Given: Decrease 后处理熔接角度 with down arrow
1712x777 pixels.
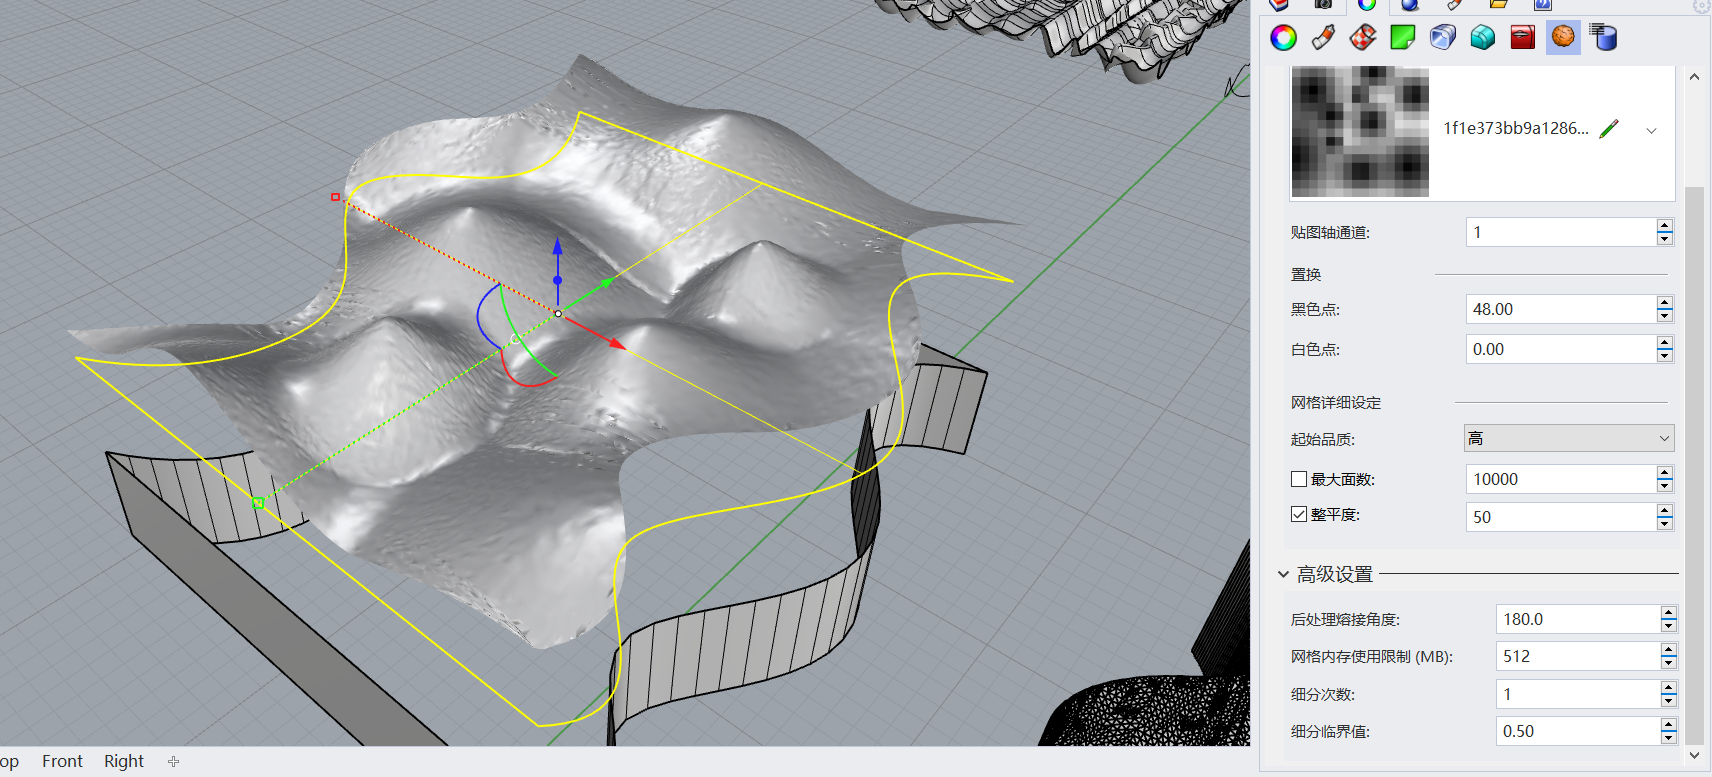Looking at the screenshot, I should (x=1668, y=626).
